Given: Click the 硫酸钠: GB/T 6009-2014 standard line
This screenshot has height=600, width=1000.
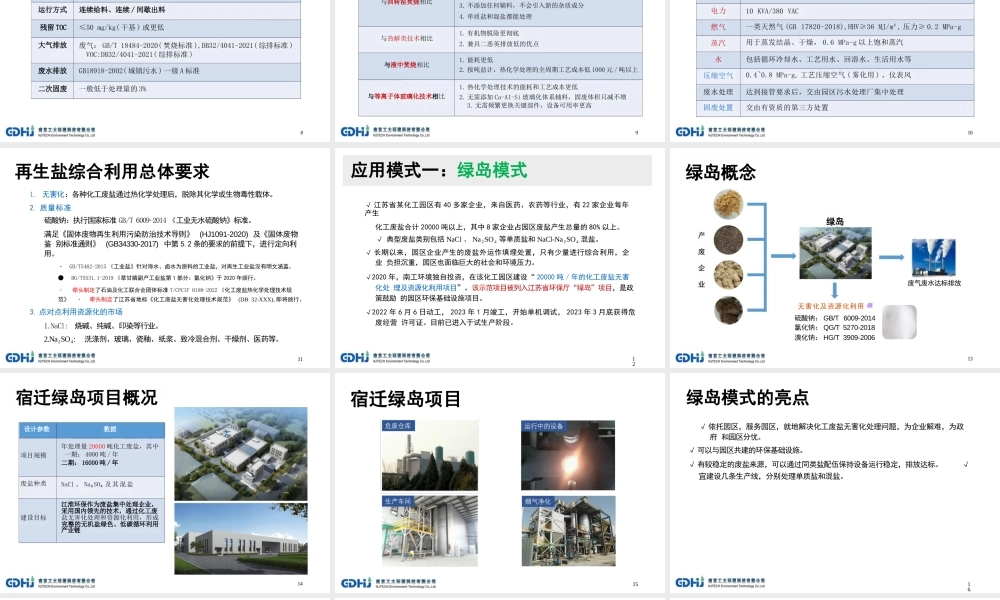Looking at the screenshot, I should point(835,318).
